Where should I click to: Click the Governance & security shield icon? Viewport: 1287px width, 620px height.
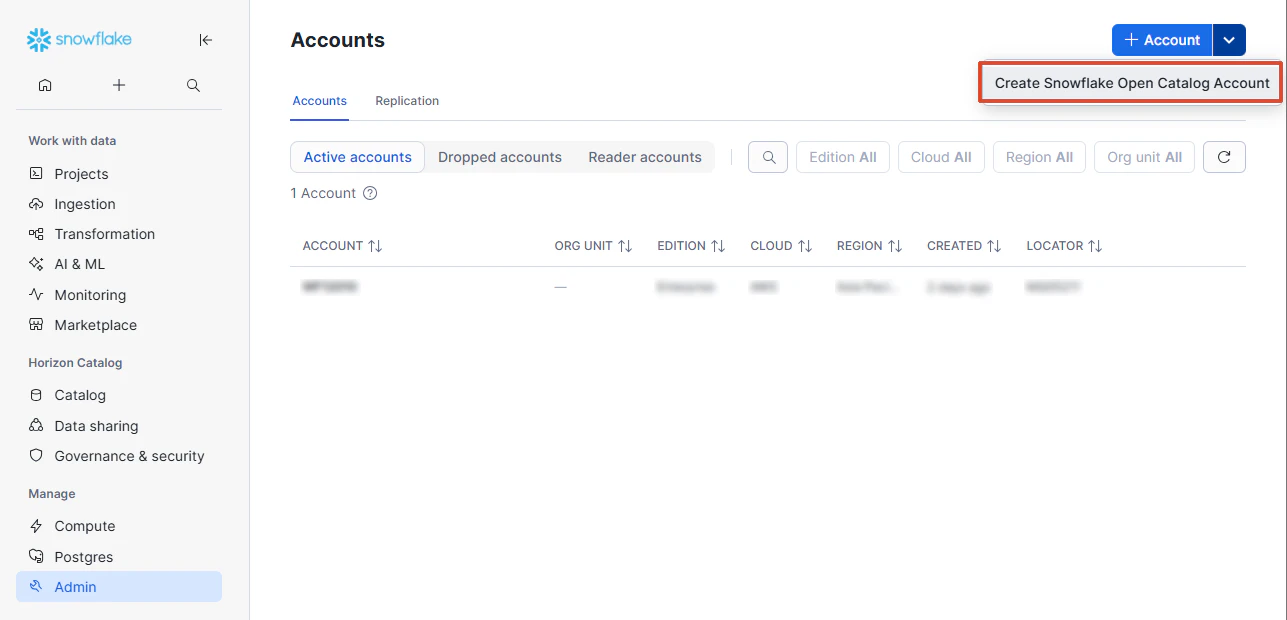[36, 456]
